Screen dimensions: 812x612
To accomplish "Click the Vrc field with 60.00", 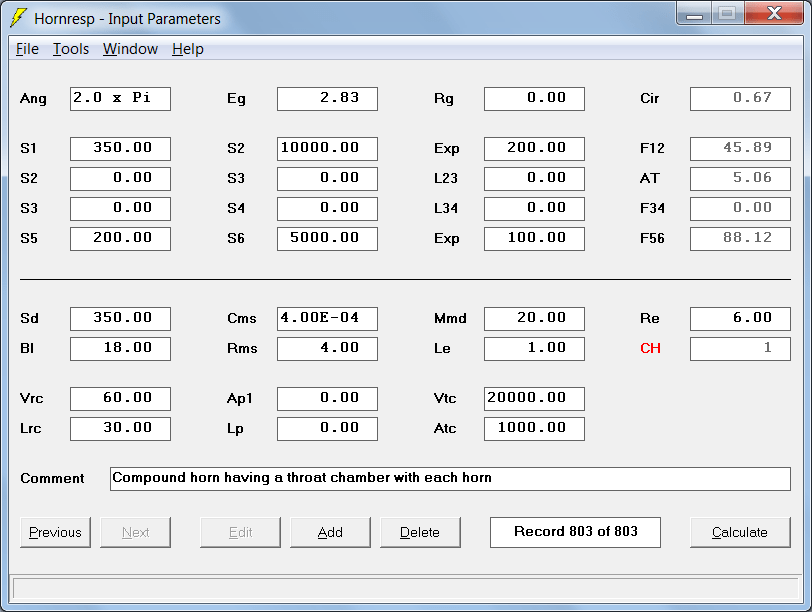I will (120, 399).
